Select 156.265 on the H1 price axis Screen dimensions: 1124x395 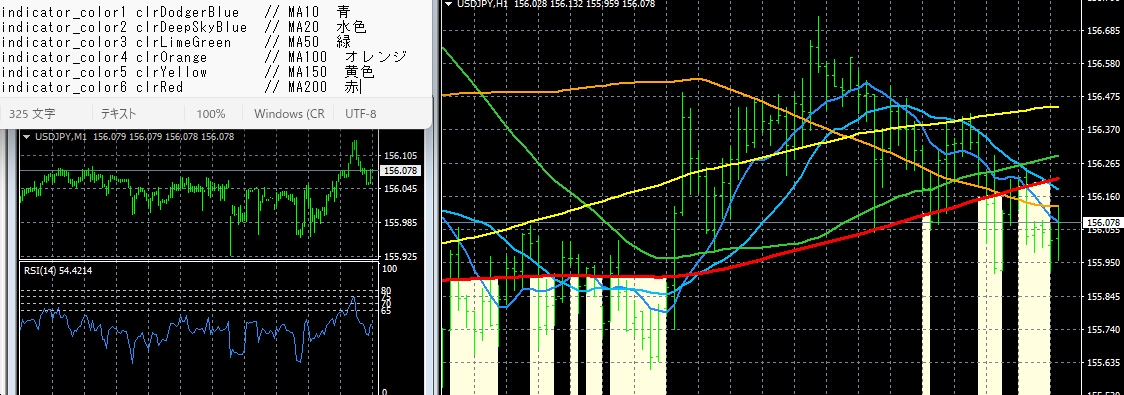[1104, 163]
